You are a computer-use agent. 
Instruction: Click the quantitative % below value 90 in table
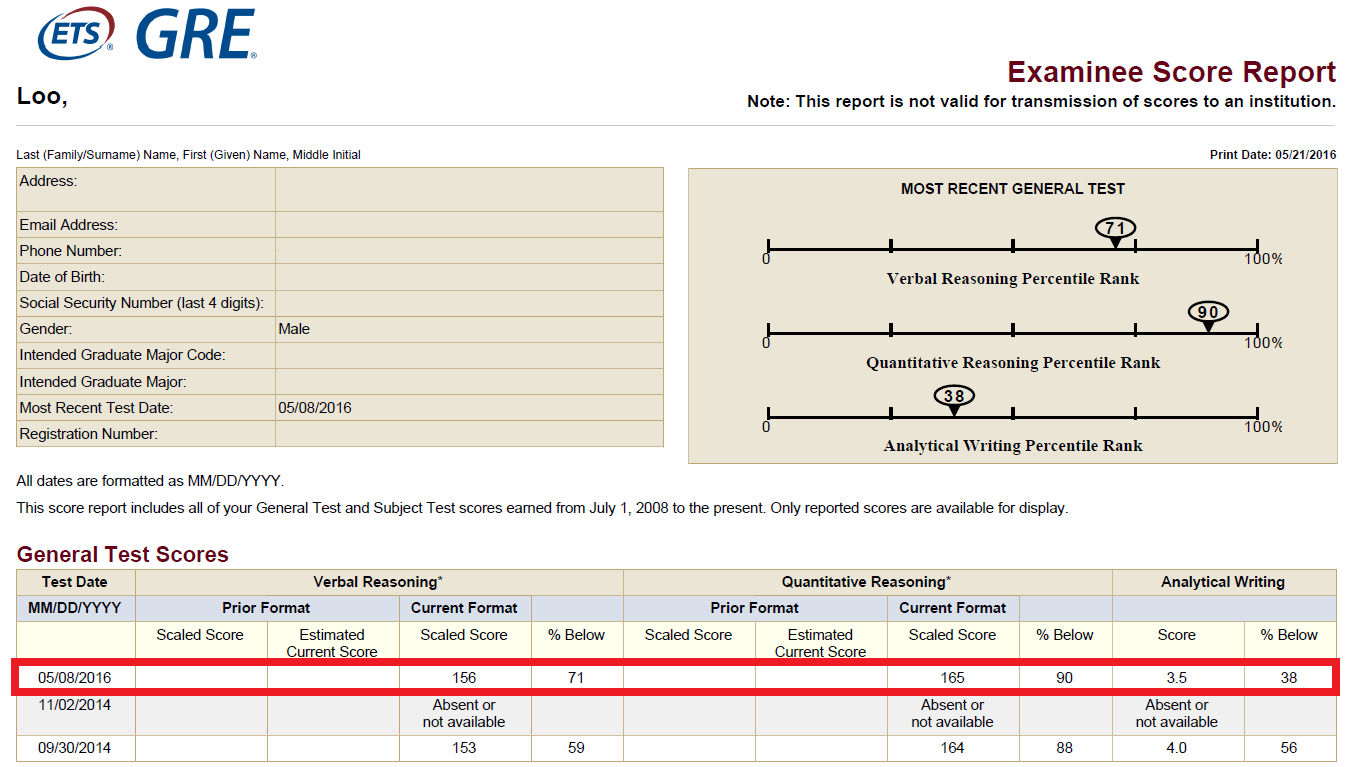[1065, 678]
